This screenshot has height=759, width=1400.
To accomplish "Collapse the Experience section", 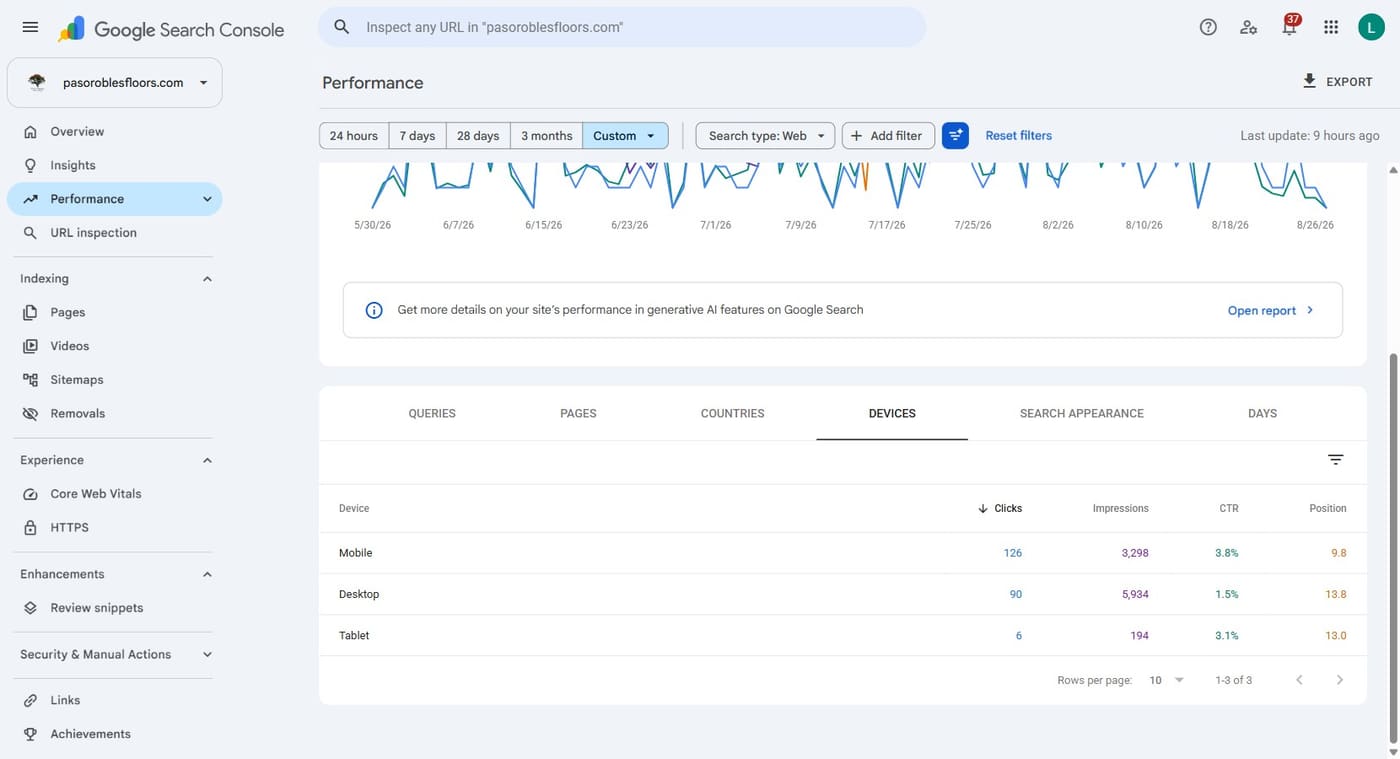I will [207, 460].
